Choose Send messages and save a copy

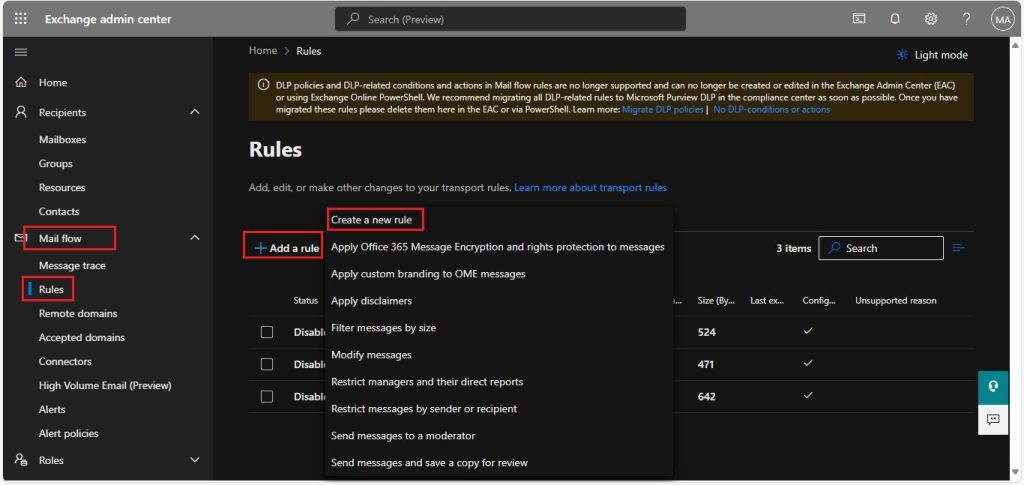(x=429, y=463)
